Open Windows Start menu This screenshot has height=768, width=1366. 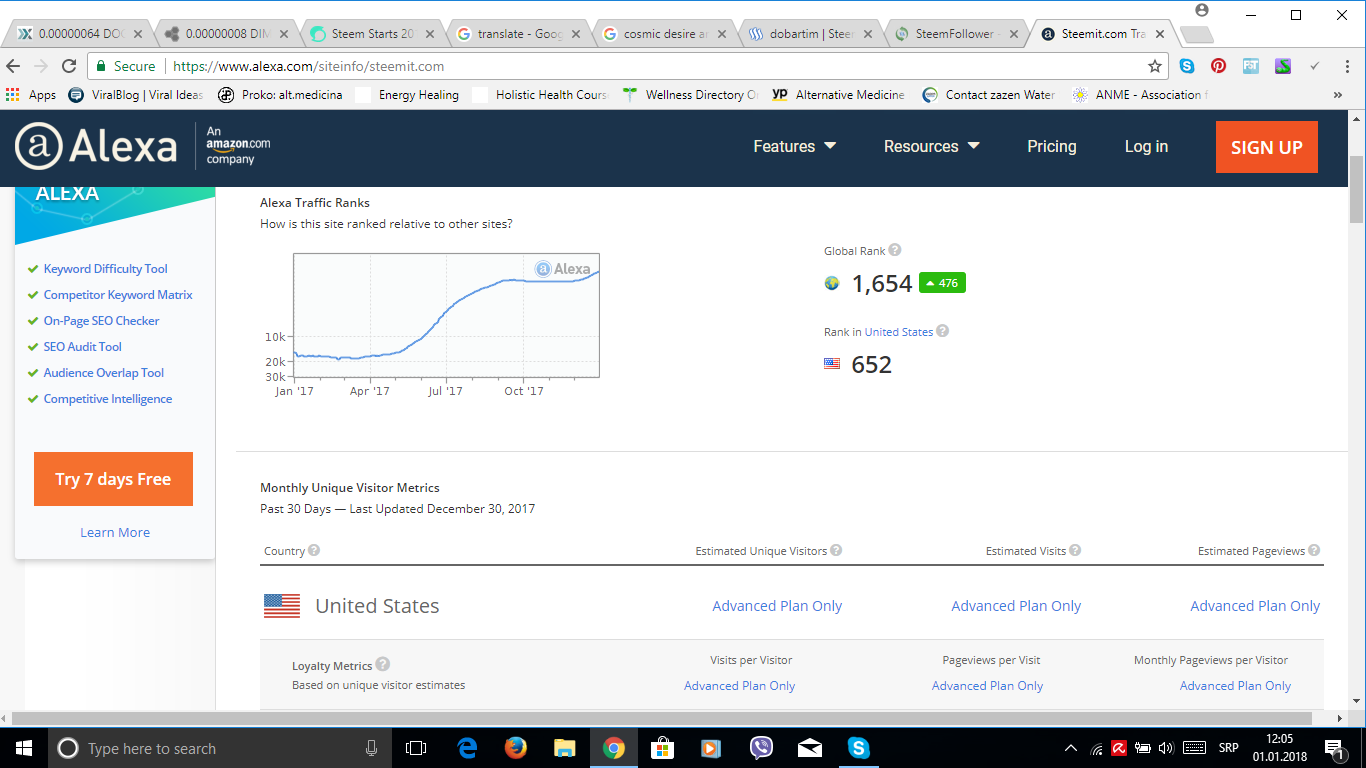[x=23, y=748]
